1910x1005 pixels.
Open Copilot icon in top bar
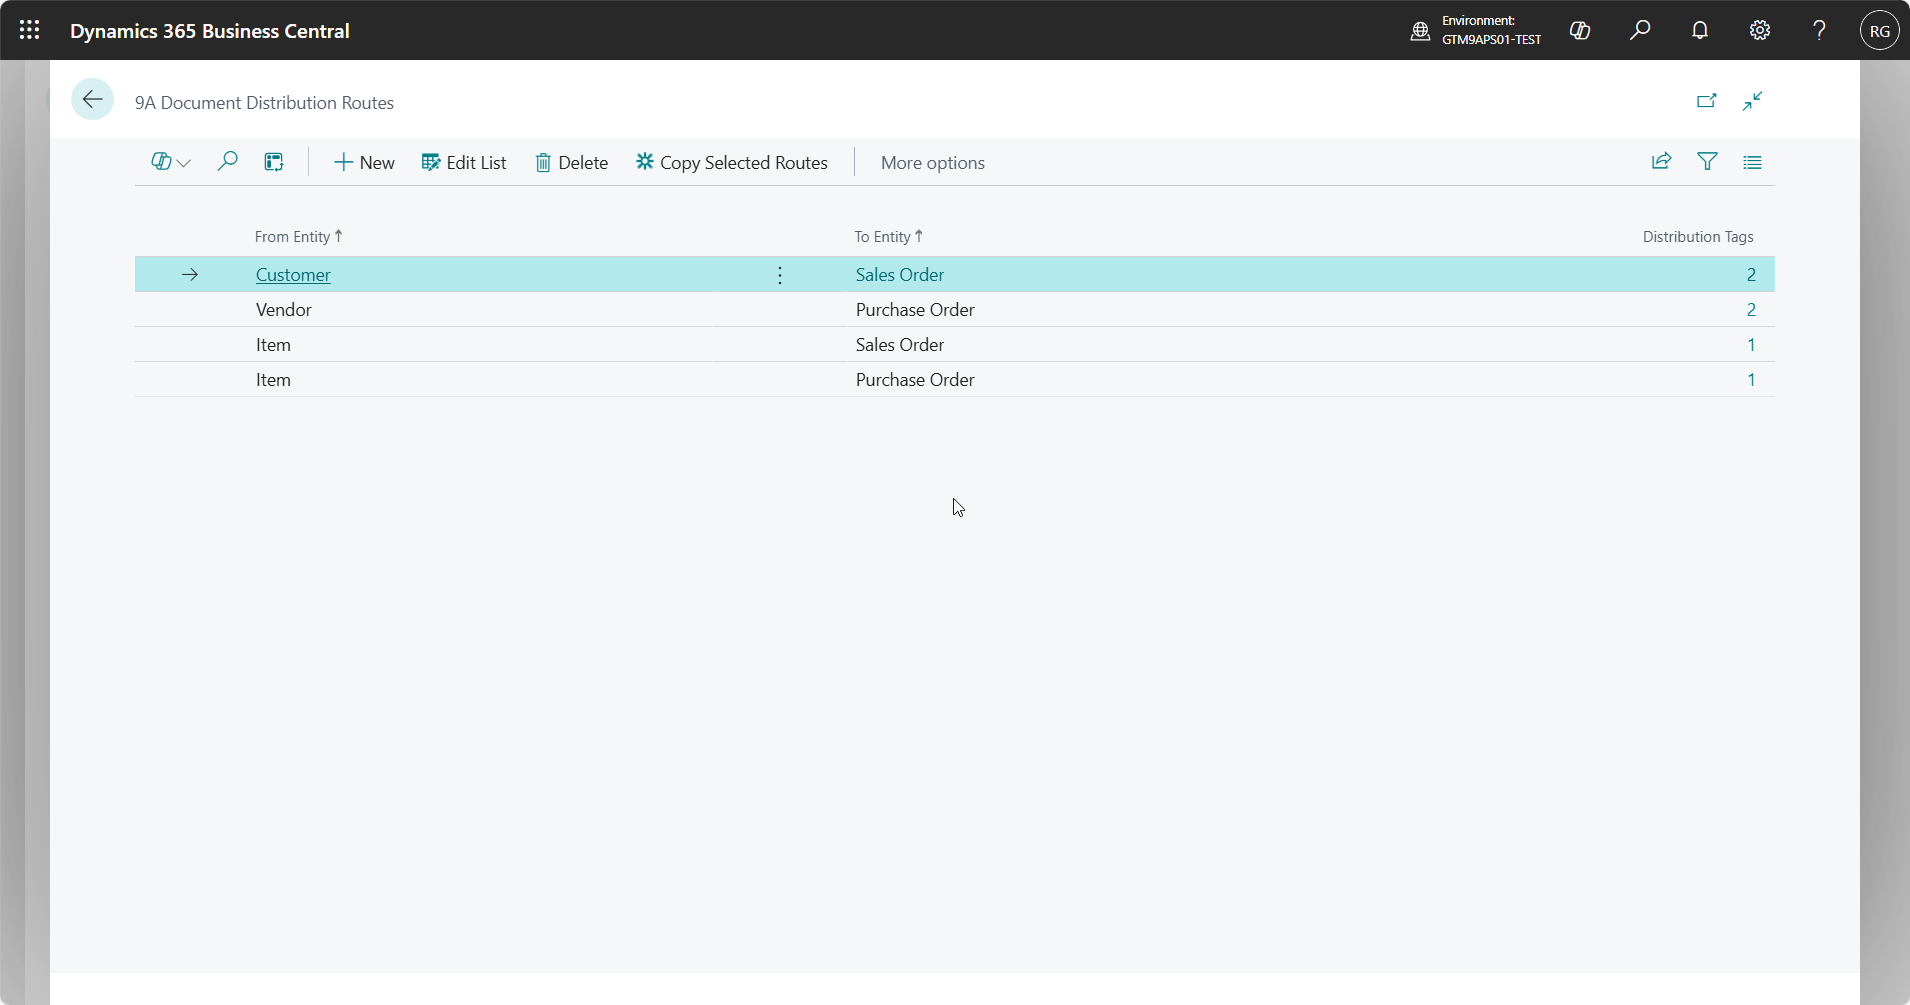pos(1580,30)
